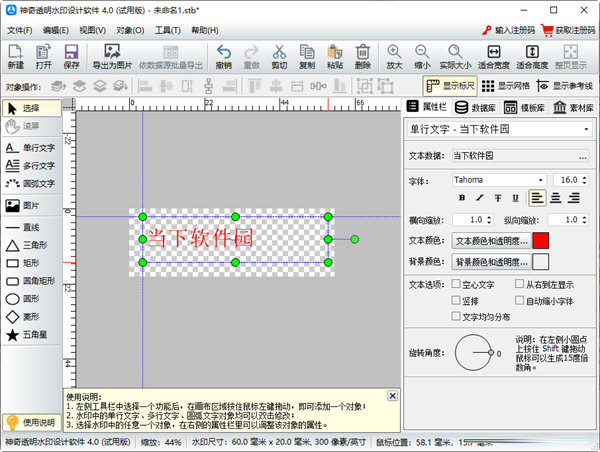The width and height of the screenshot is (600, 452).
Task: Click the 复制 (Copy) icon
Action: tap(307, 57)
